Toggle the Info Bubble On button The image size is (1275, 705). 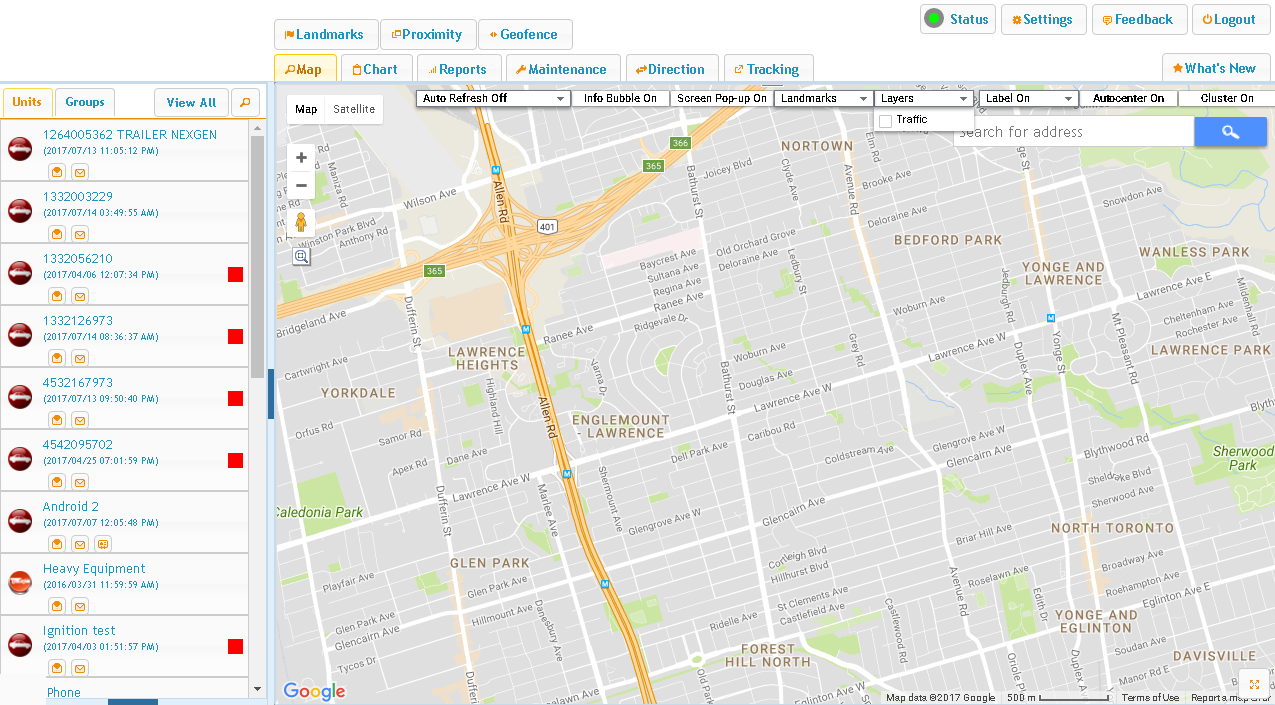[x=620, y=99]
